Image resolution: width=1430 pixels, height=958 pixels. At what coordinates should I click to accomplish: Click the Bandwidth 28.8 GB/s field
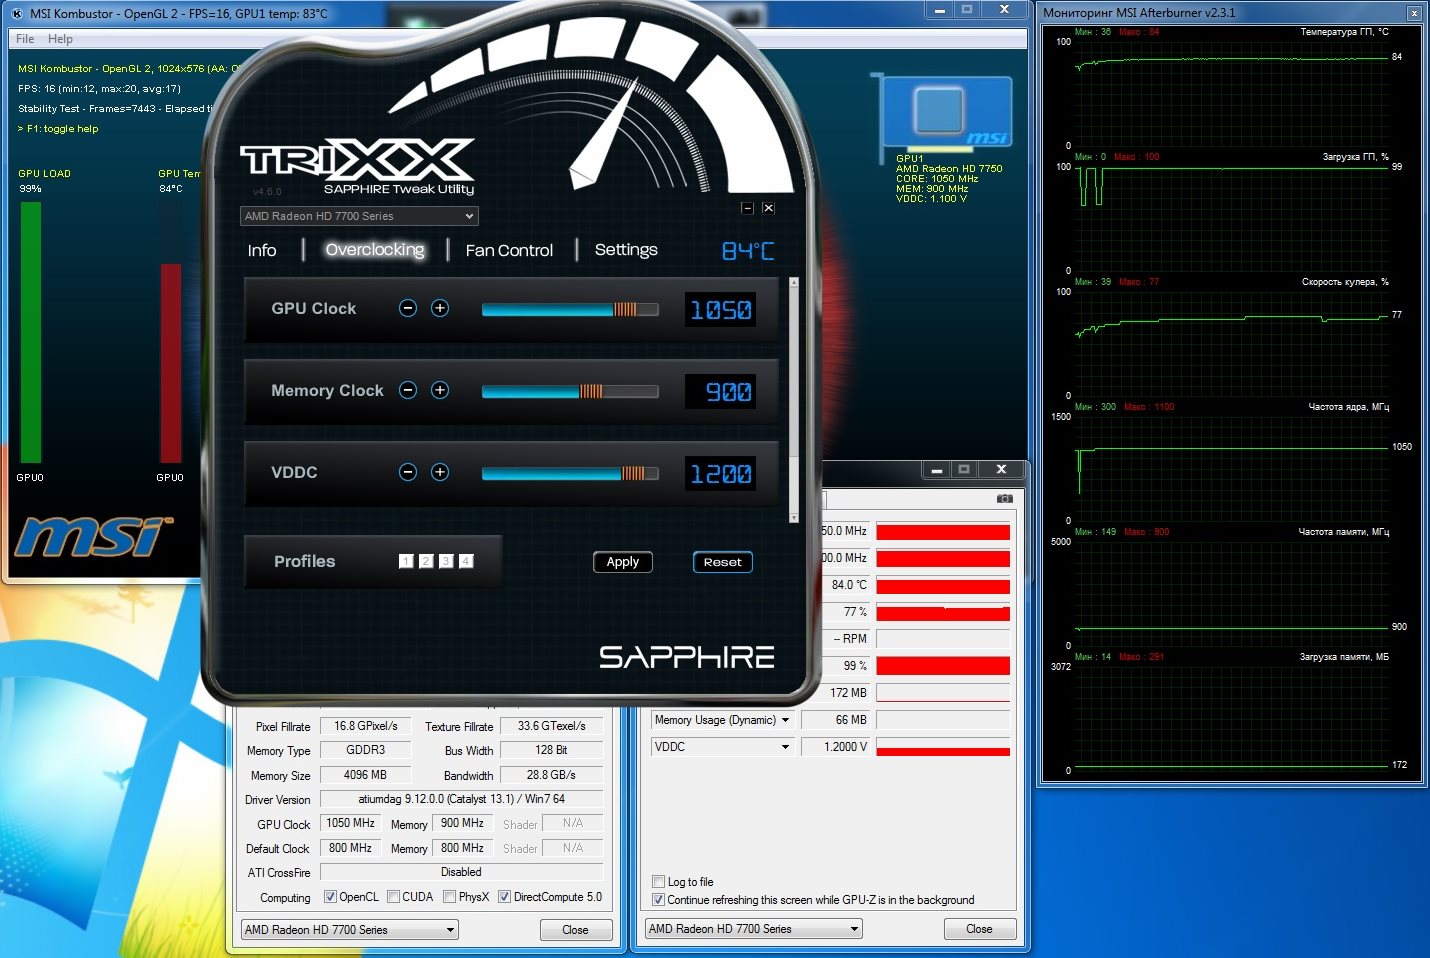pyautogui.click(x=551, y=775)
